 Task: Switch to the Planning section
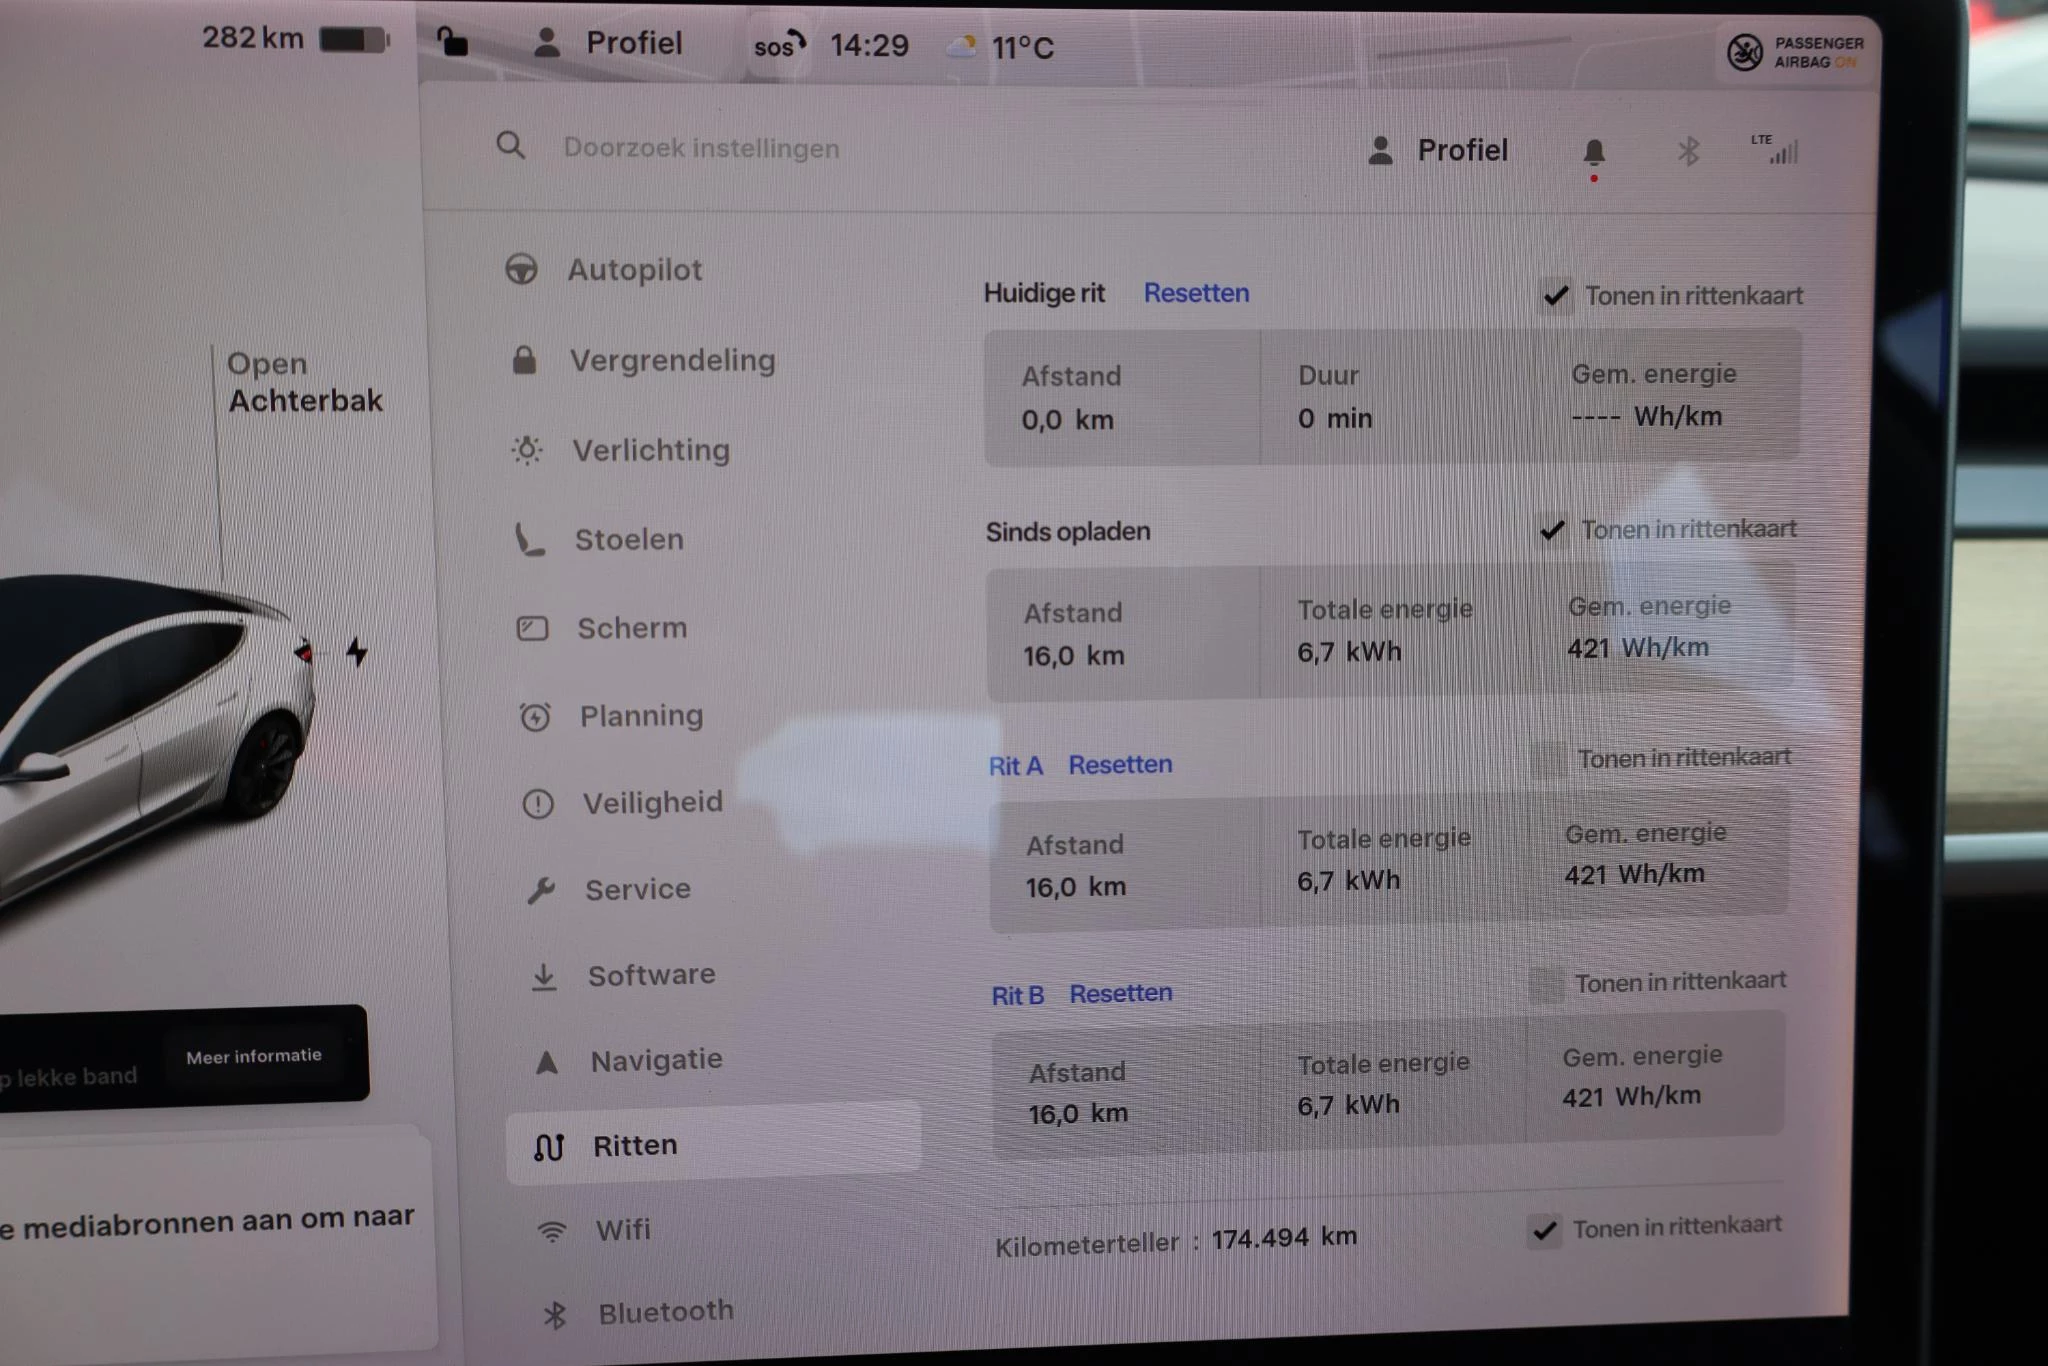[640, 715]
